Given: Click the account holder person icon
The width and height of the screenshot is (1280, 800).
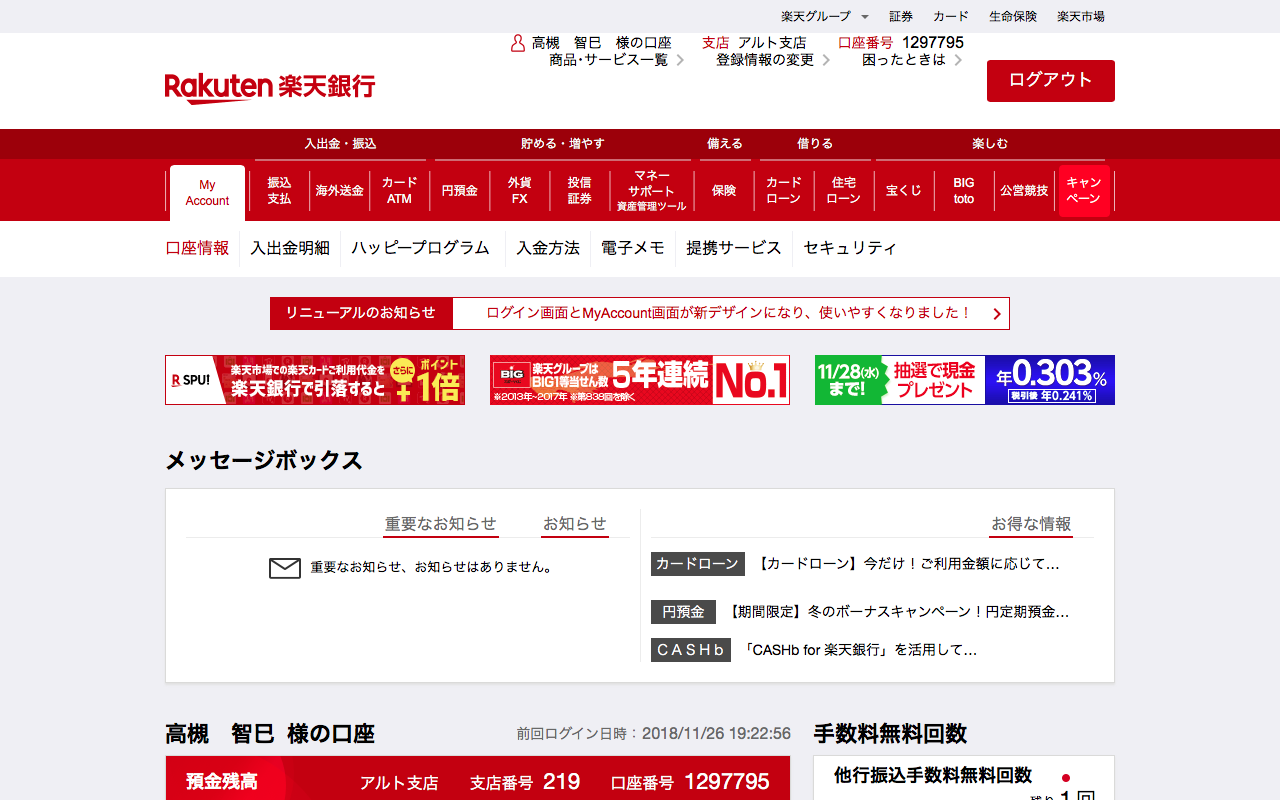Looking at the screenshot, I should pos(518,43).
